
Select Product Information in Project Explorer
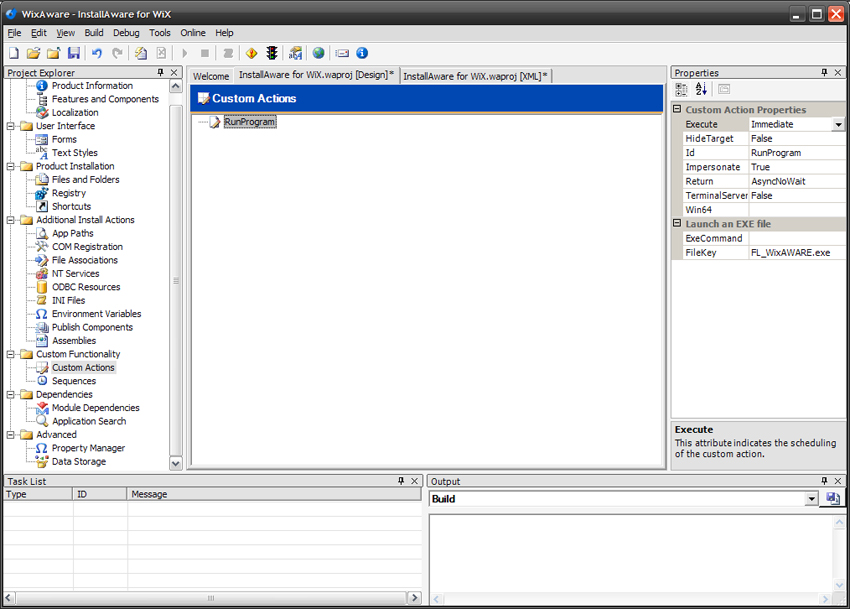tap(92, 86)
